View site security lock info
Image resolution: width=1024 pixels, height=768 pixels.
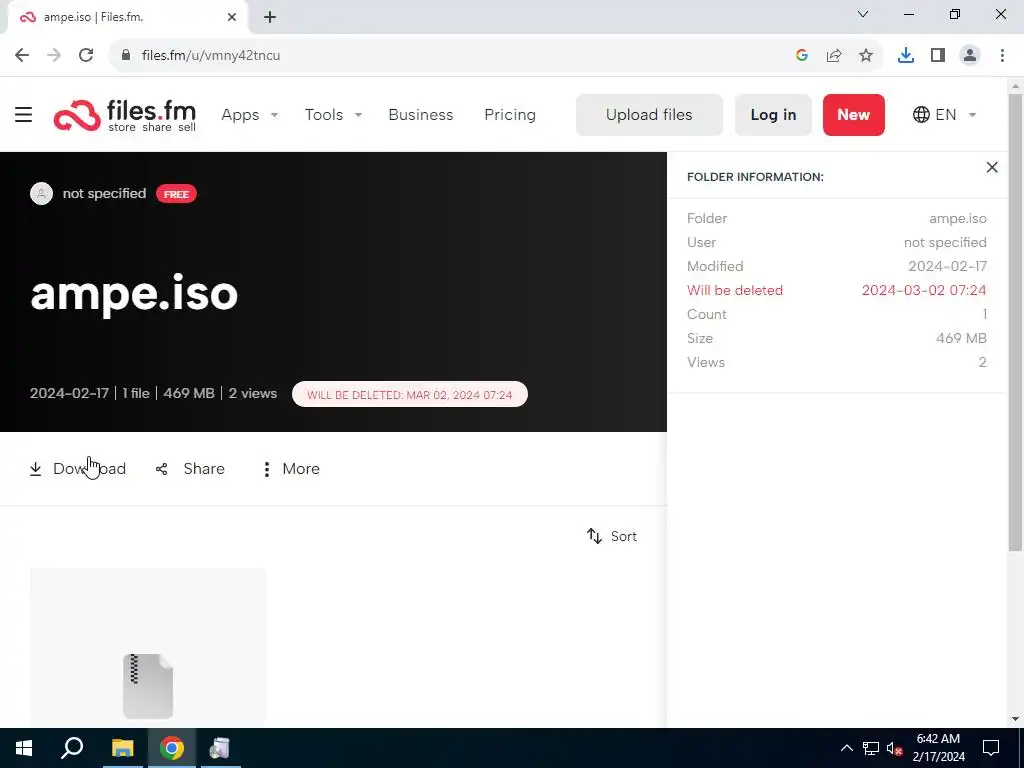tap(126, 56)
